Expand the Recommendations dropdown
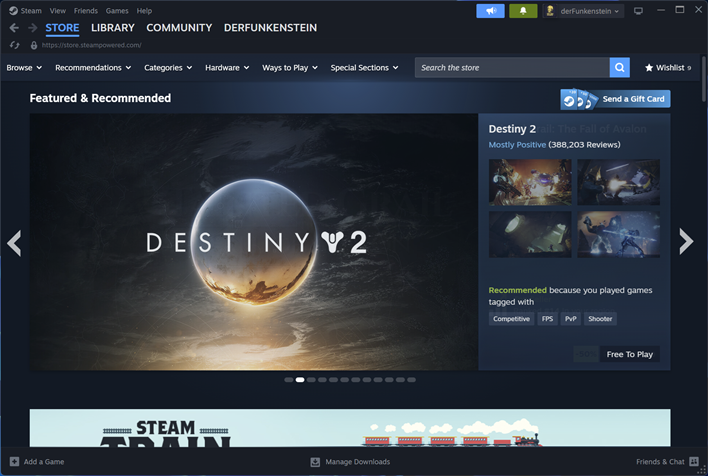Image resolution: width=708 pixels, height=476 pixels. pyautogui.click(x=93, y=68)
